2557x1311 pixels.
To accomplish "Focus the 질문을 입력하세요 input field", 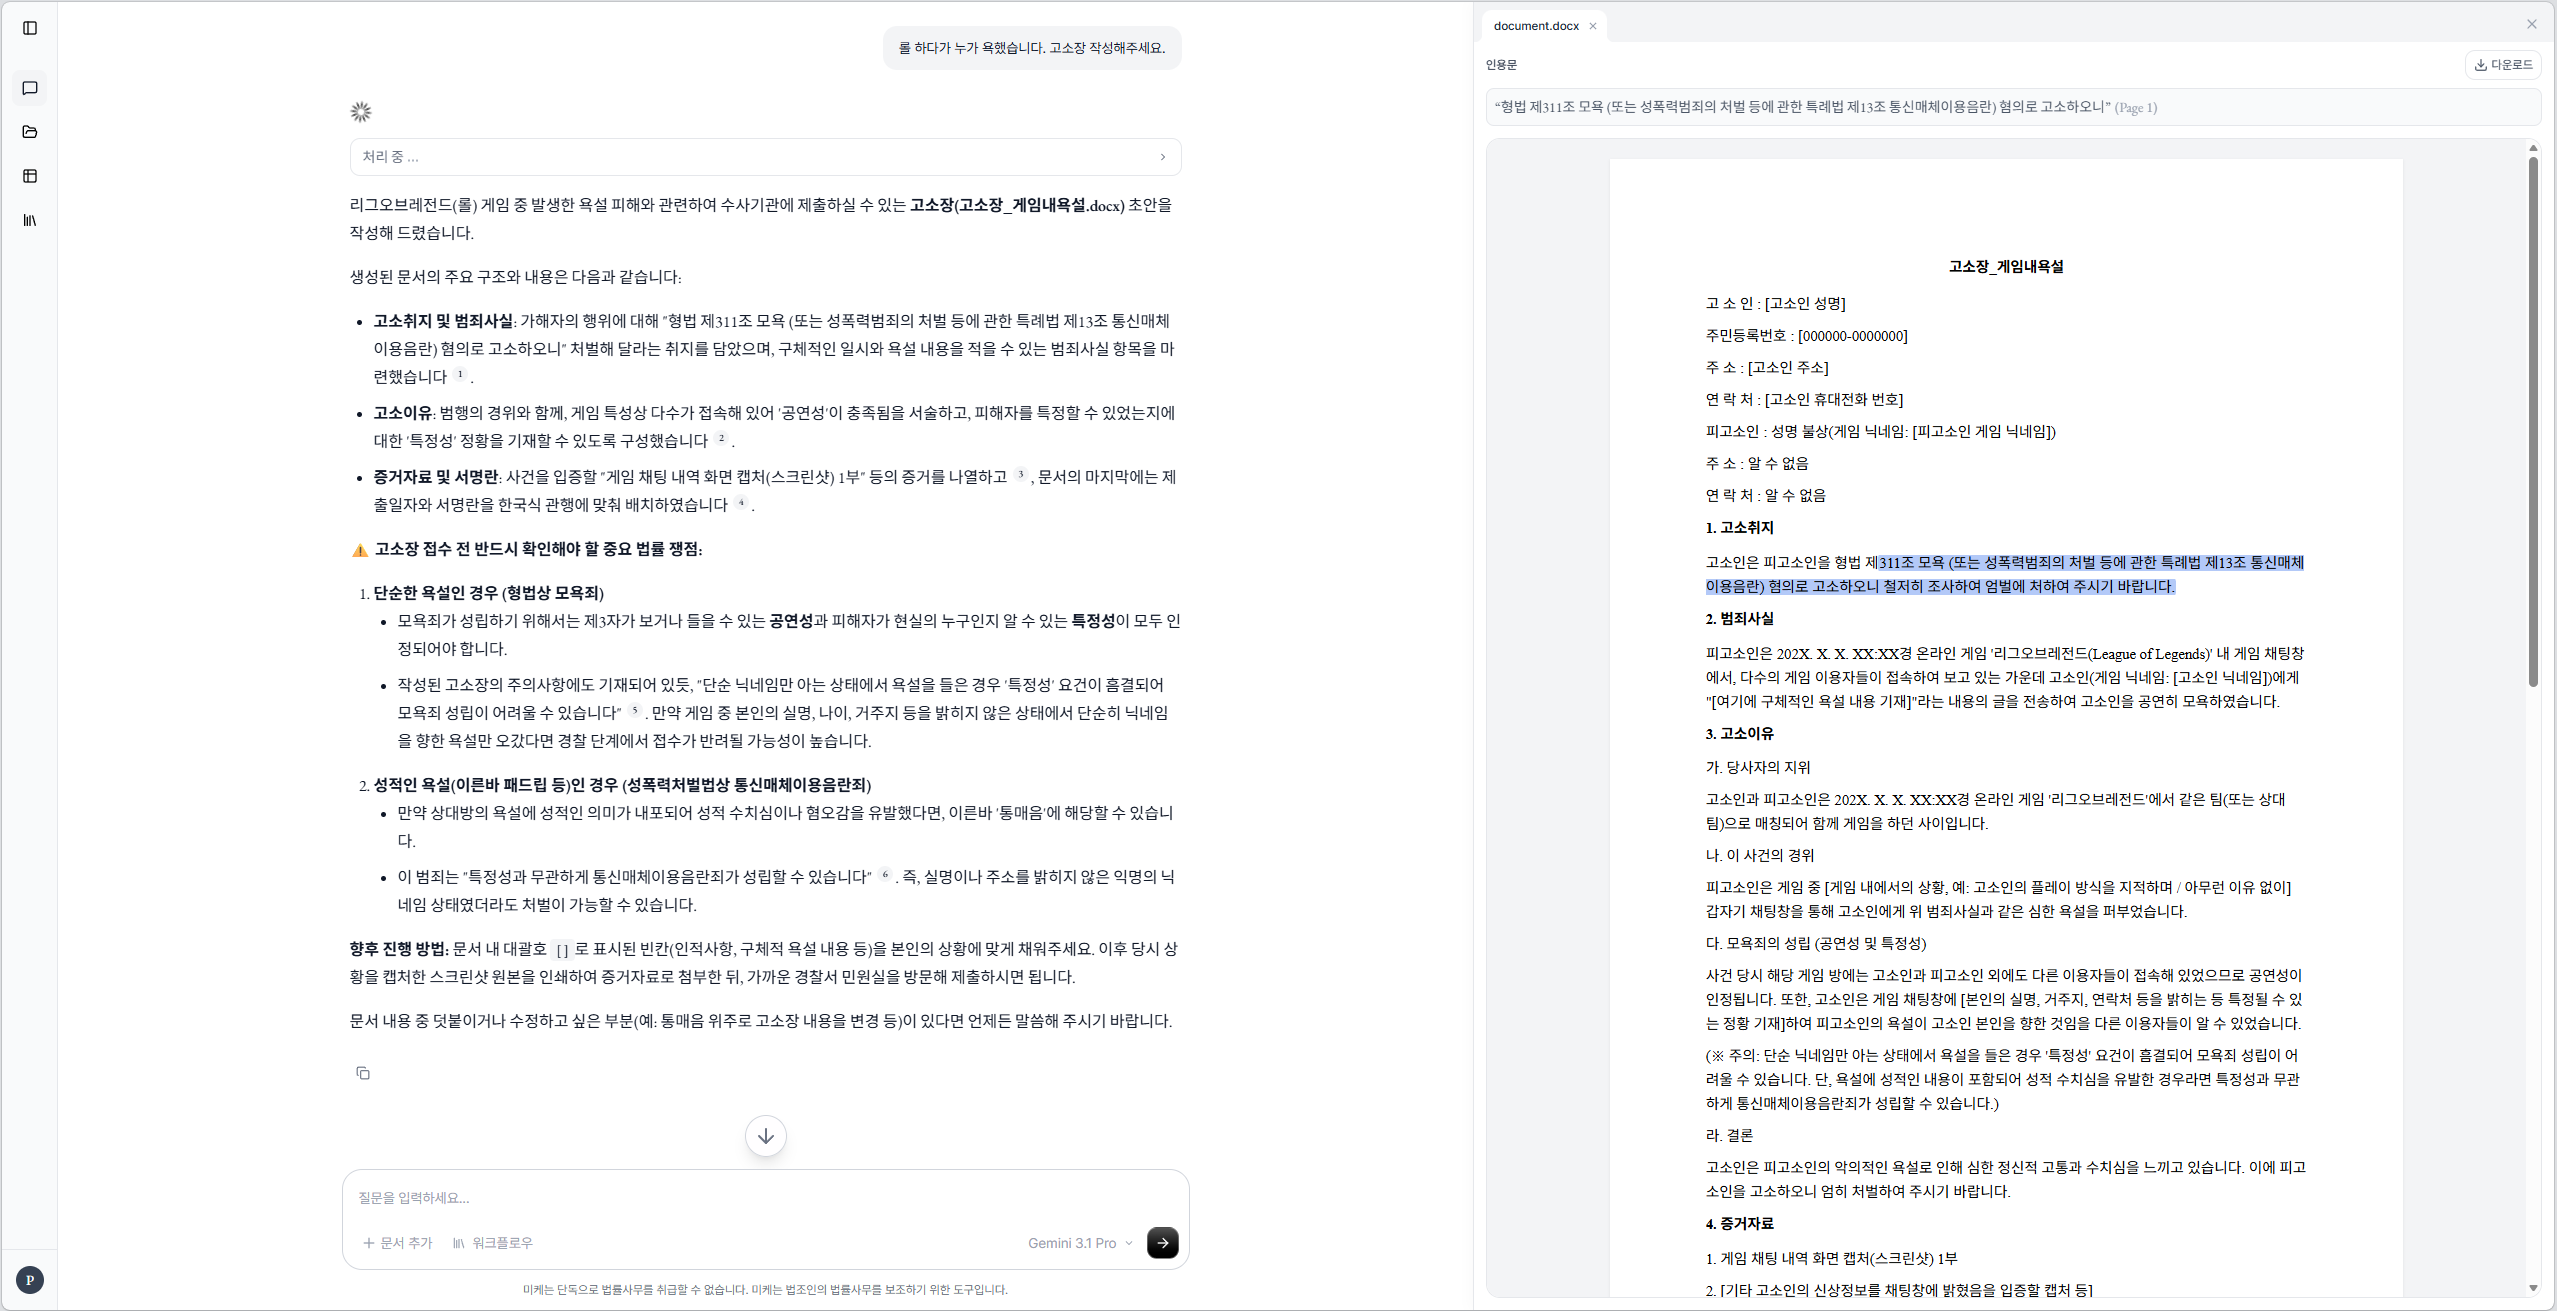I will tap(765, 1198).
